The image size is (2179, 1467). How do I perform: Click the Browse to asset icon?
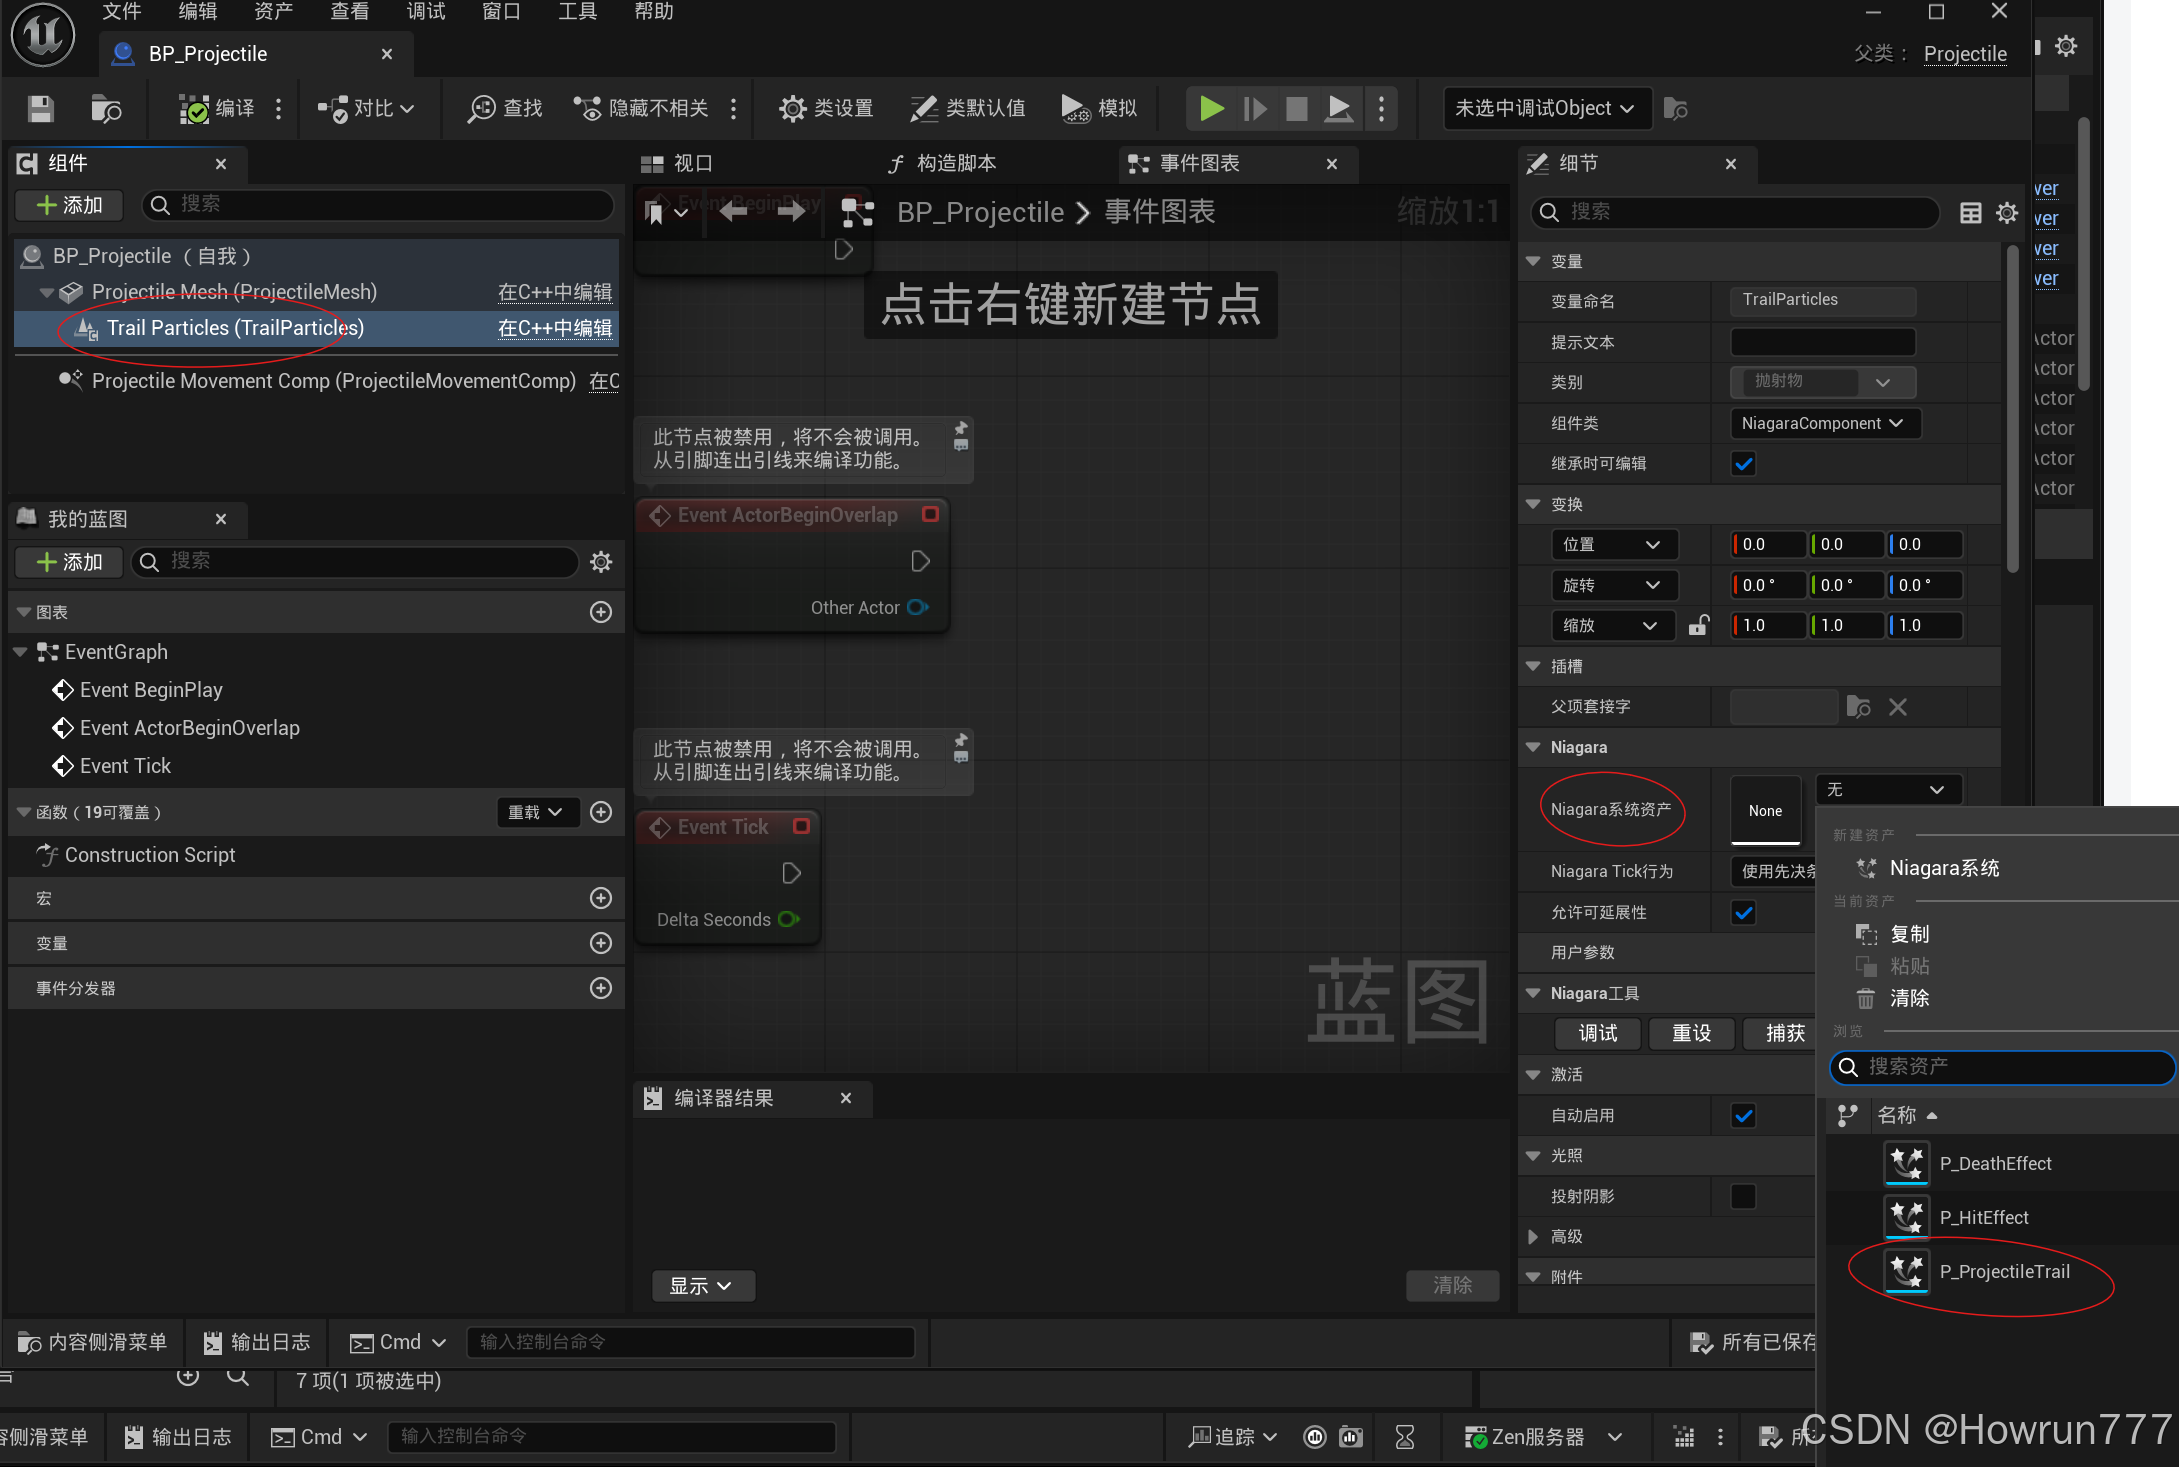pyautogui.click(x=105, y=109)
